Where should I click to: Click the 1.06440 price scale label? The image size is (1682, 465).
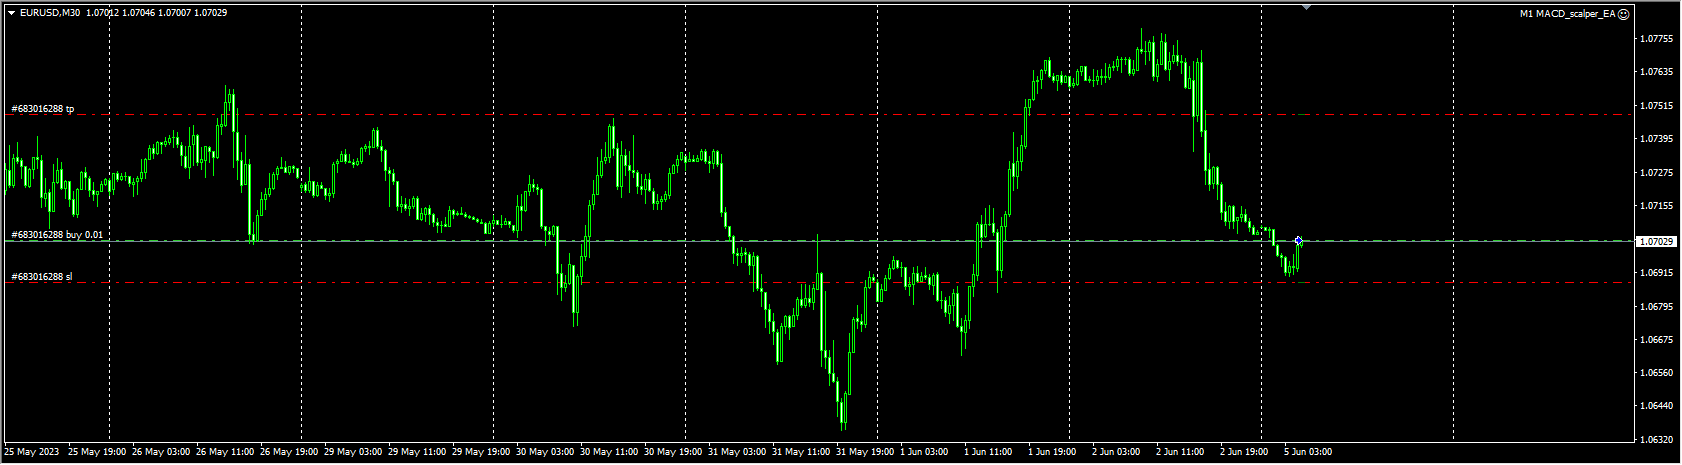[x=1656, y=406]
